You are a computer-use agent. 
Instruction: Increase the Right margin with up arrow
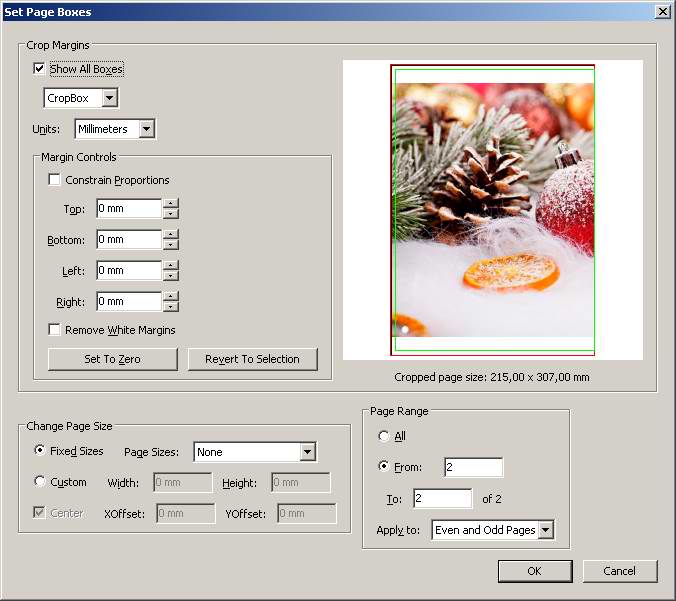coord(171,297)
